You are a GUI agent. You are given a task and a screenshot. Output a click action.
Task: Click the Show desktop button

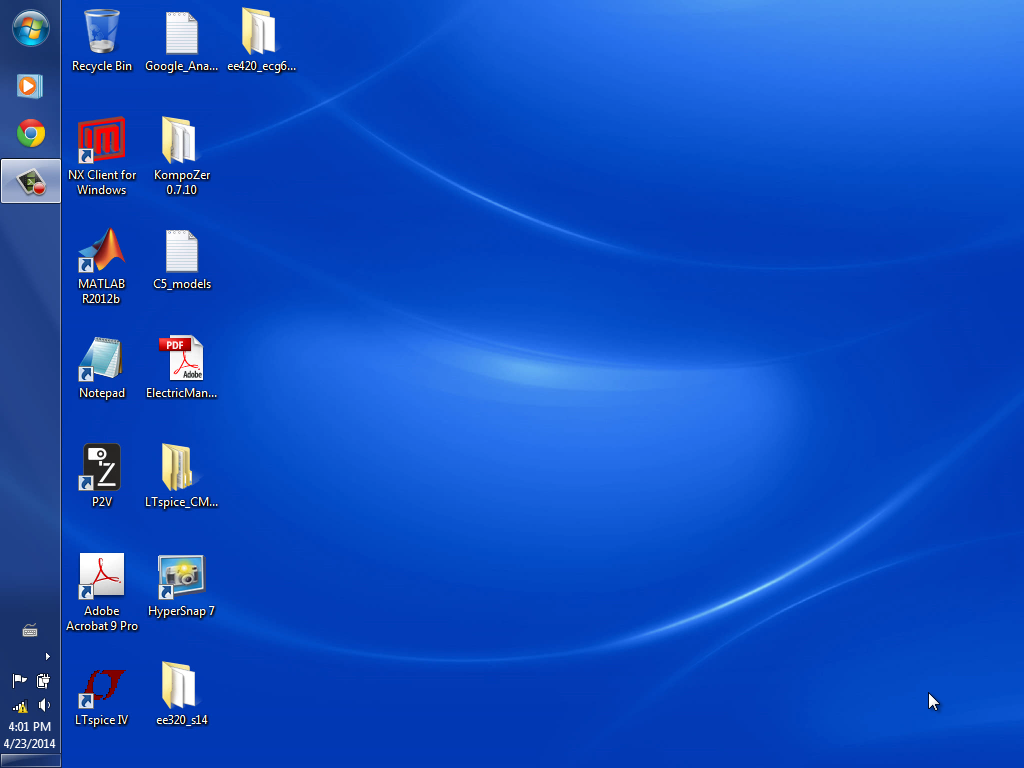tap(31, 761)
